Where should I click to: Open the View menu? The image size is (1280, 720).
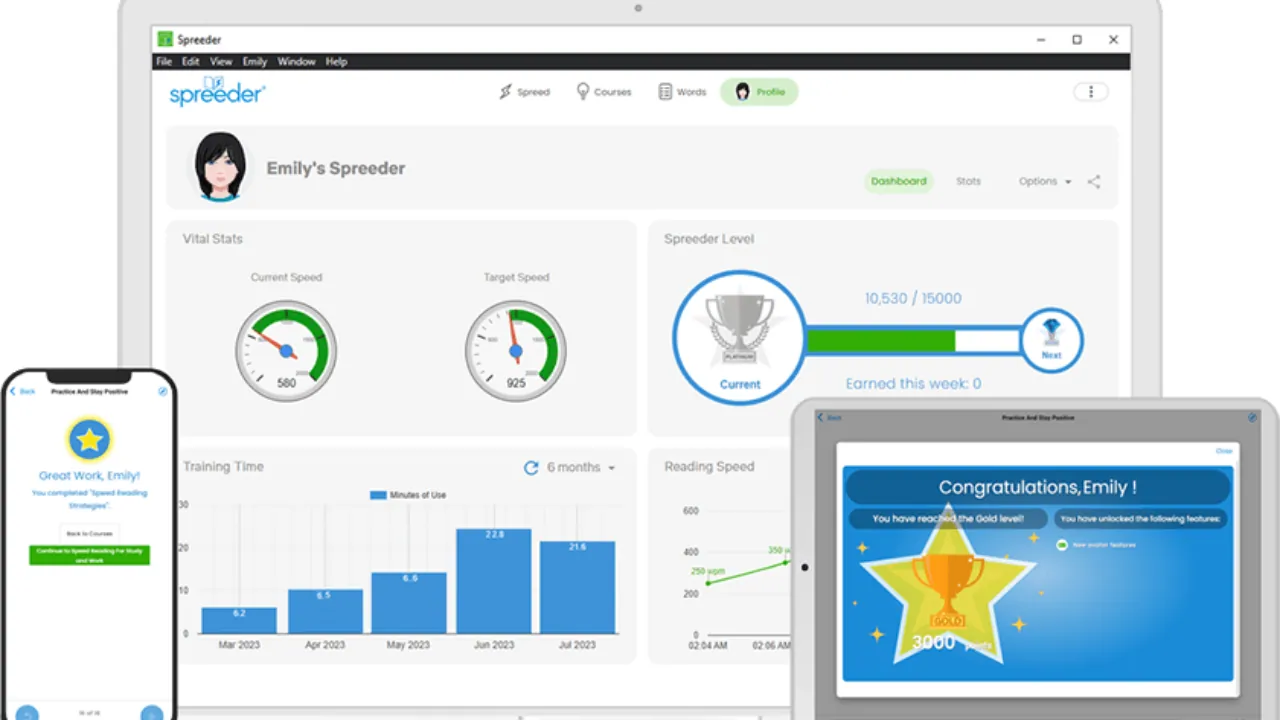point(221,61)
